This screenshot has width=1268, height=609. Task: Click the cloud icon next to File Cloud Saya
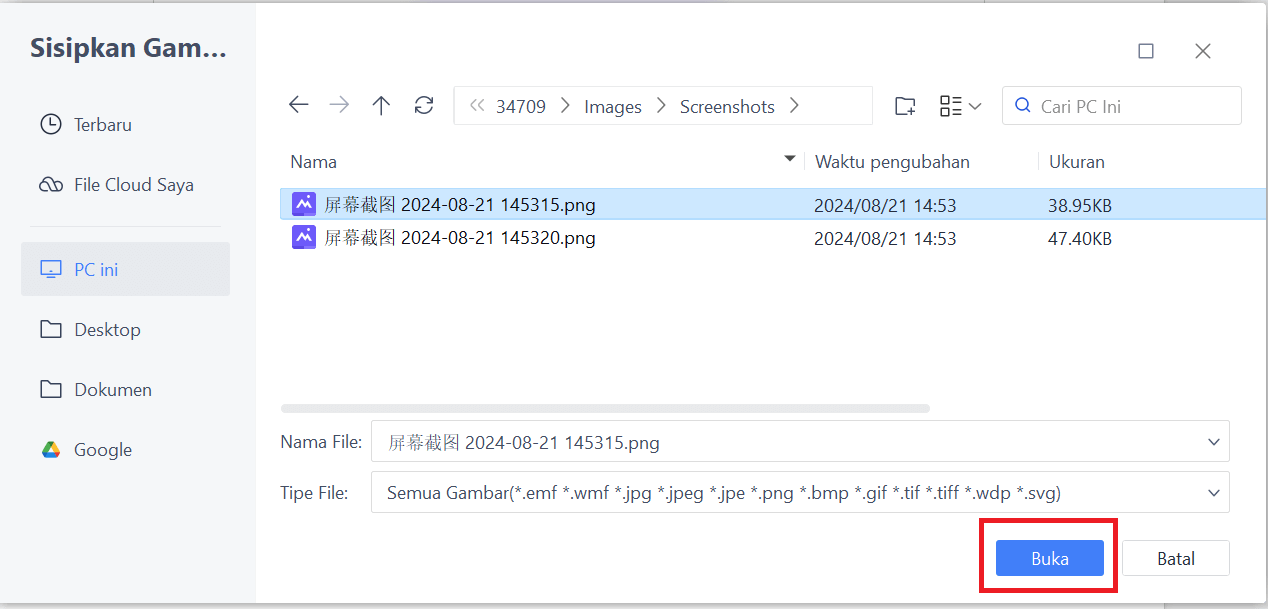coord(51,184)
